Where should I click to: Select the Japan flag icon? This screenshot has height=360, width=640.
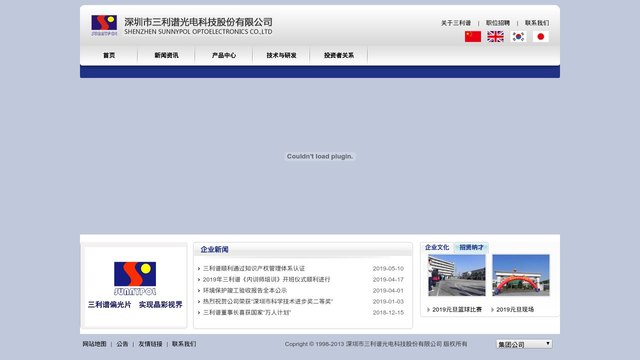pos(540,37)
